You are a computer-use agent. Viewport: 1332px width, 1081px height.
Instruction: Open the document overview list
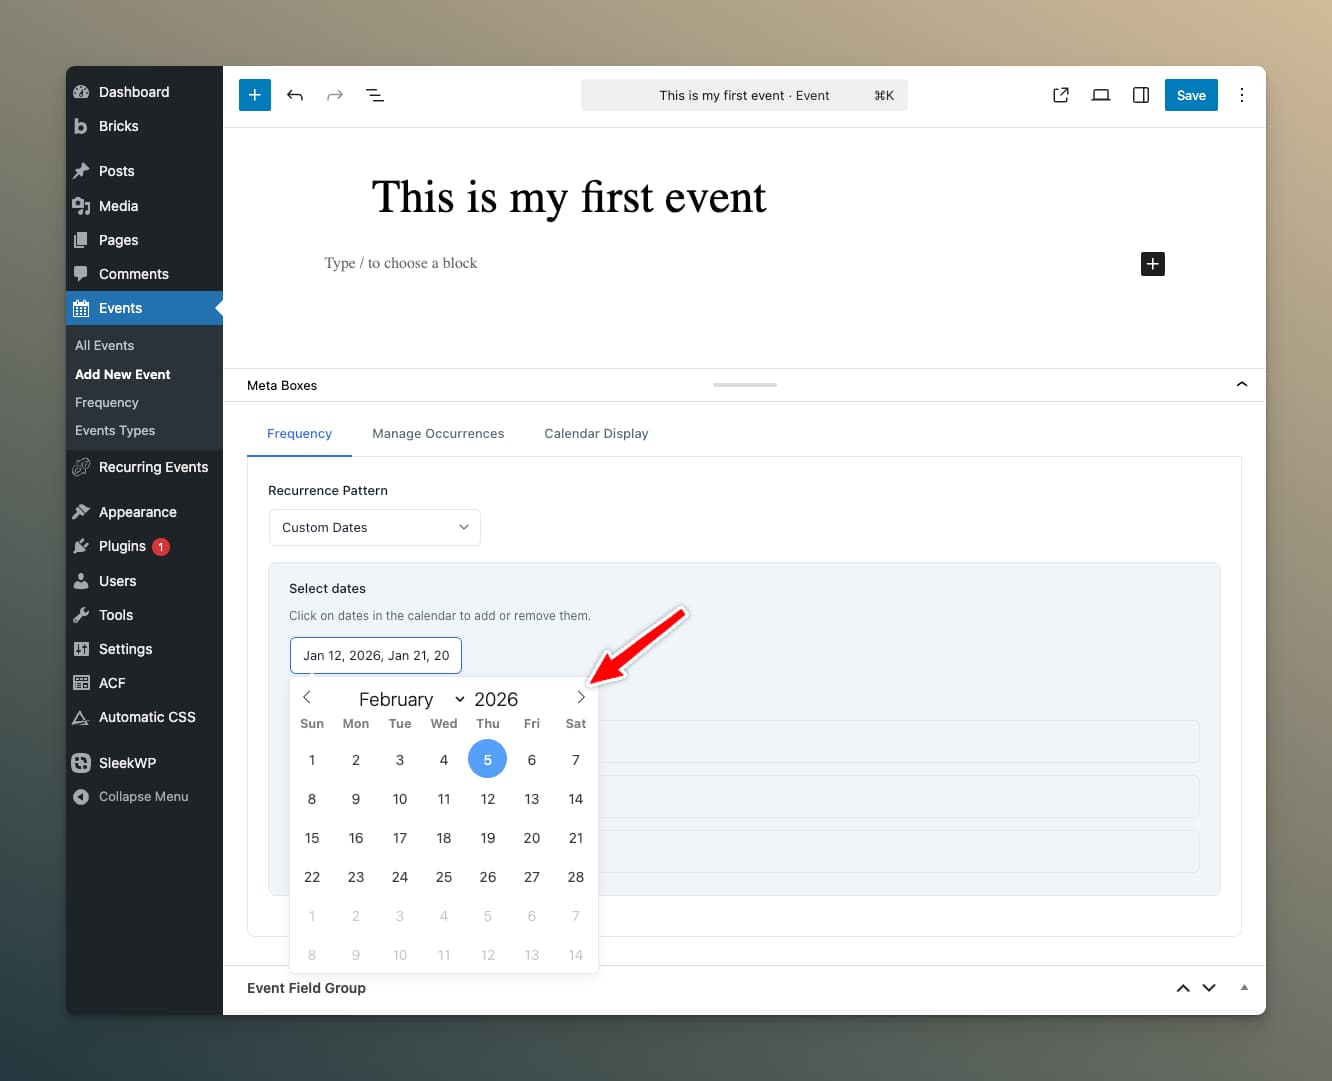(x=375, y=95)
